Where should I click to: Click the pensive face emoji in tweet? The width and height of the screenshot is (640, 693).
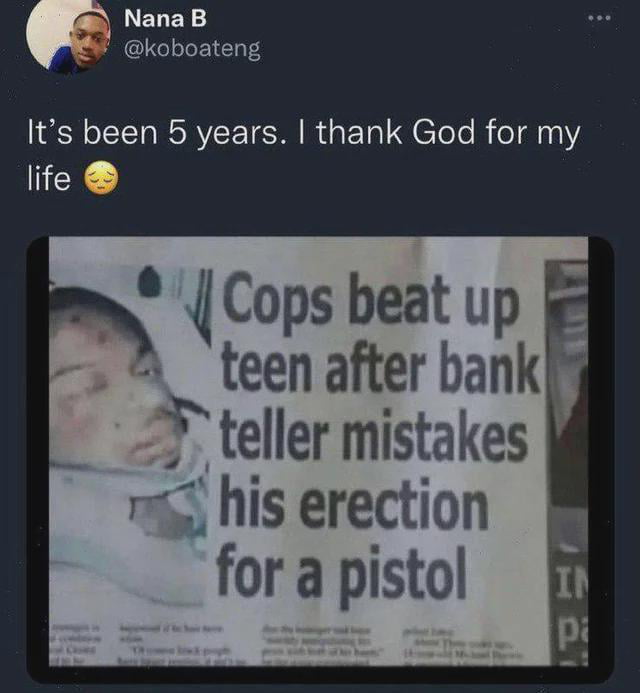(101, 180)
